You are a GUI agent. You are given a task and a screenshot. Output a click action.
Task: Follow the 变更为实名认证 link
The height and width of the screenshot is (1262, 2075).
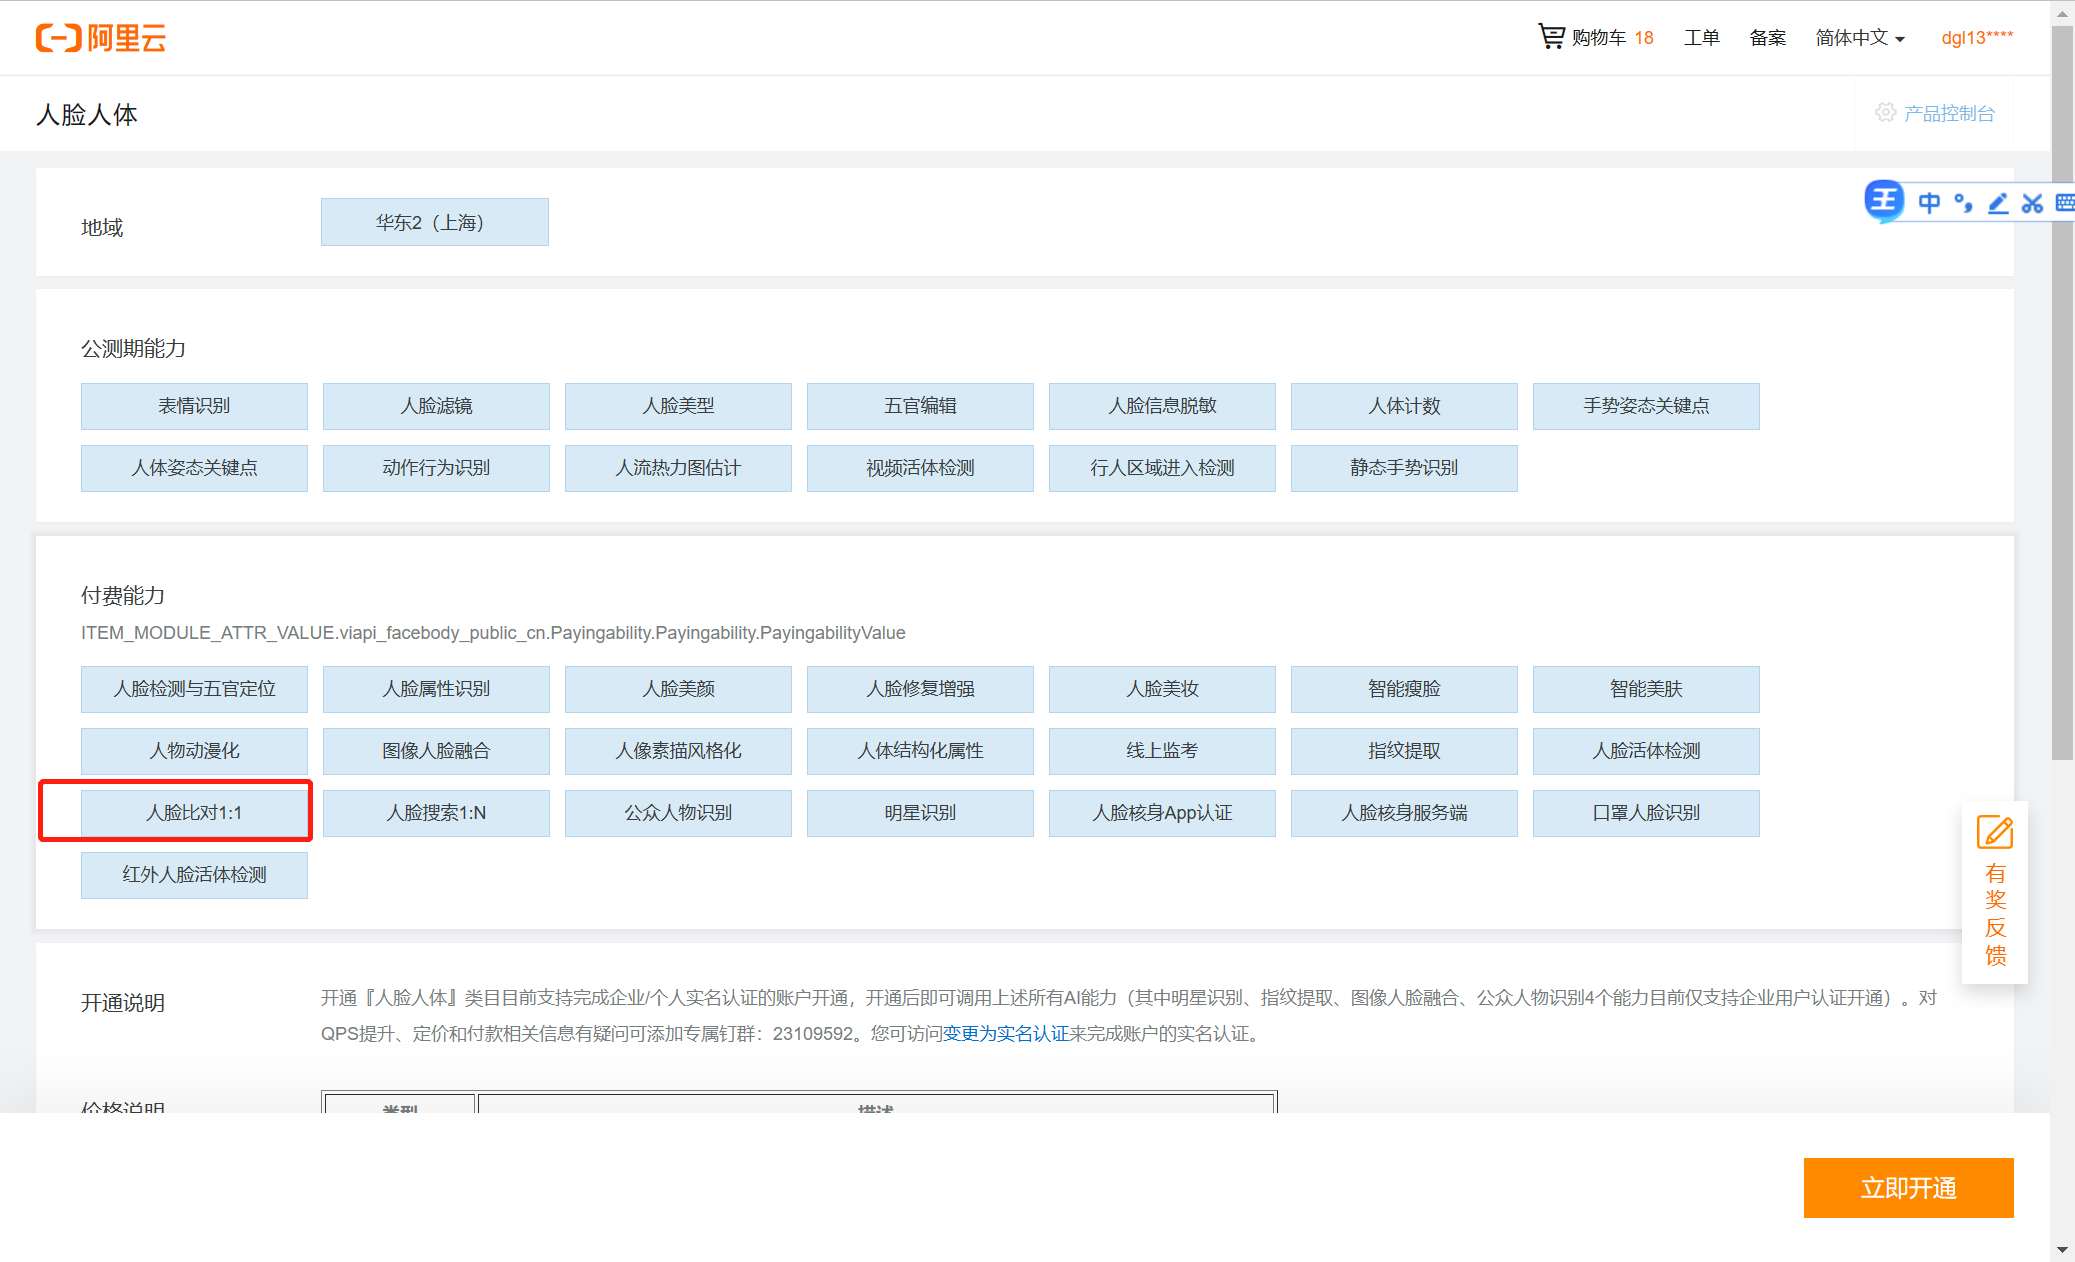(1005, 1034)
